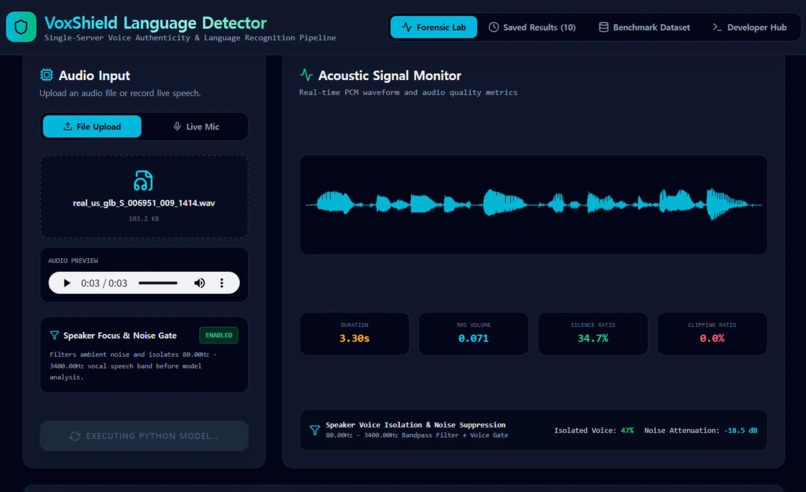The image size is (806, 492).
Task: Click the real_us_glb_S_006951_009_1414.wav file name
Action: 144,203
